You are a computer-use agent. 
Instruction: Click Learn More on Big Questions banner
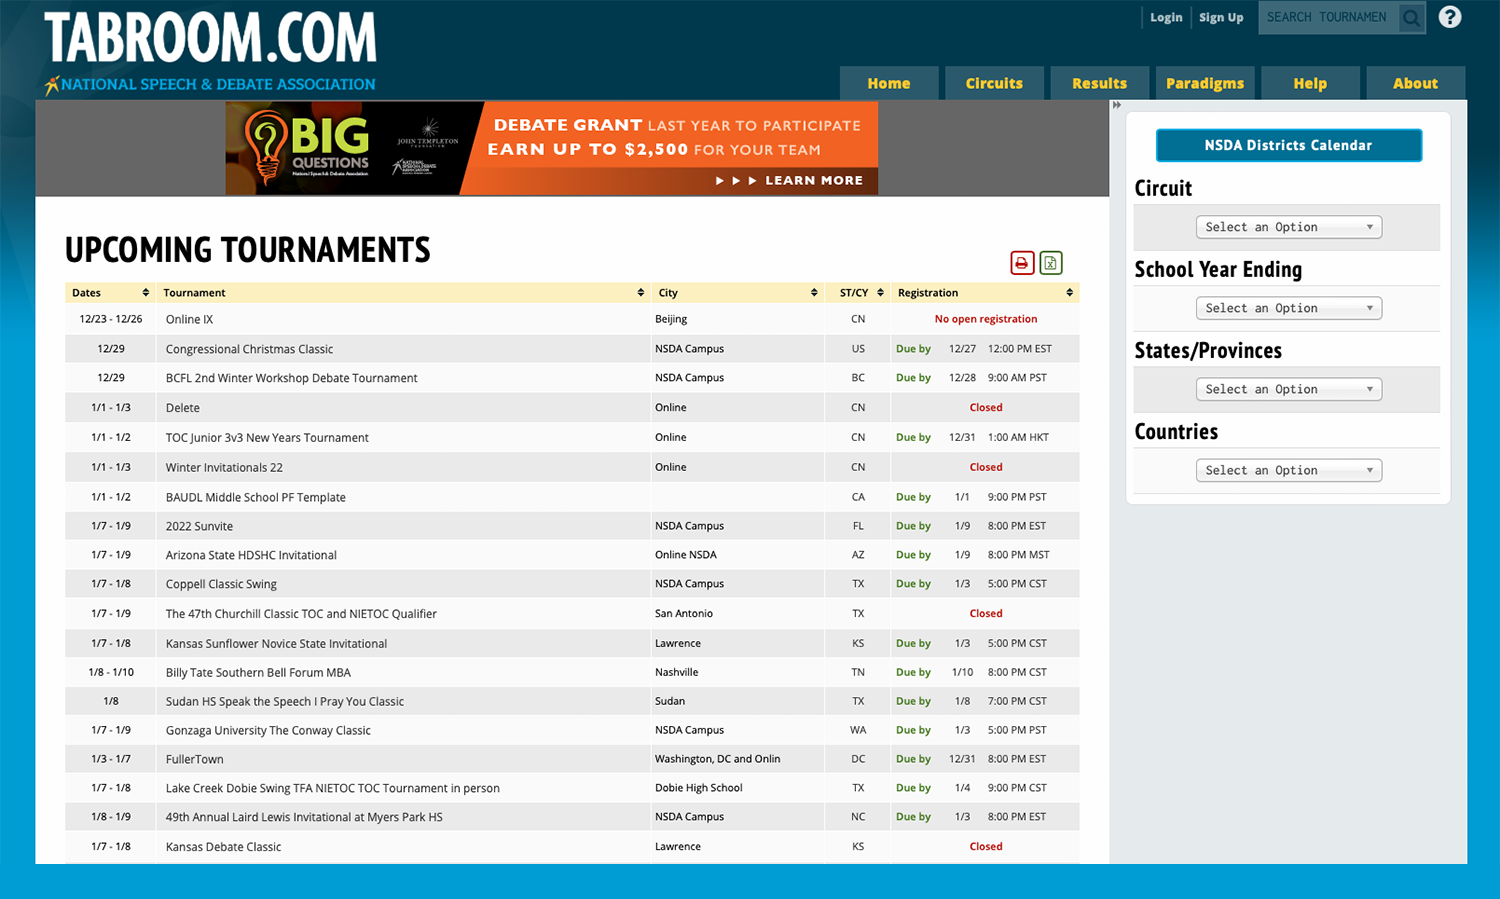point(789,180)
